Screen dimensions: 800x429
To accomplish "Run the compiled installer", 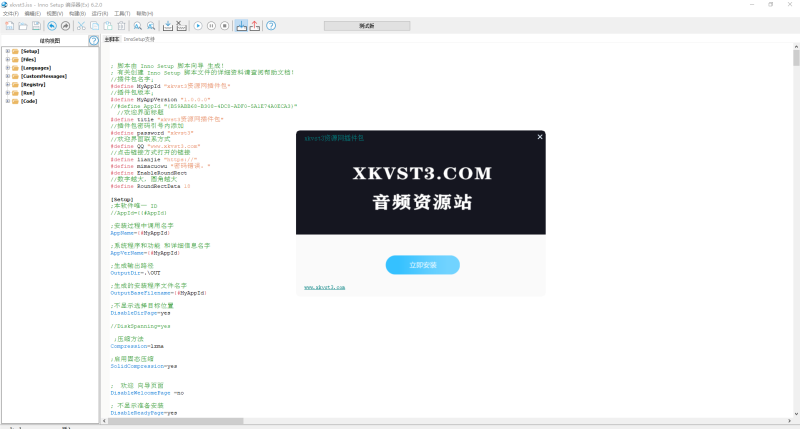I will (198, 26).
